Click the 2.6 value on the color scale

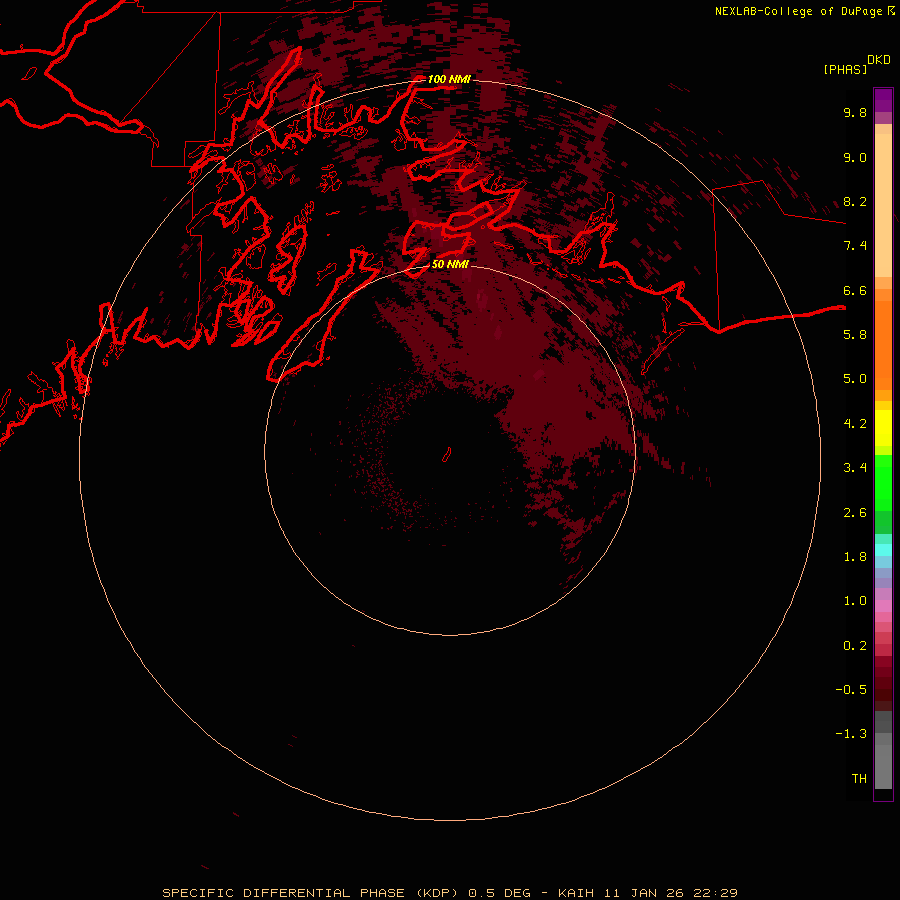tap(855, 513)
